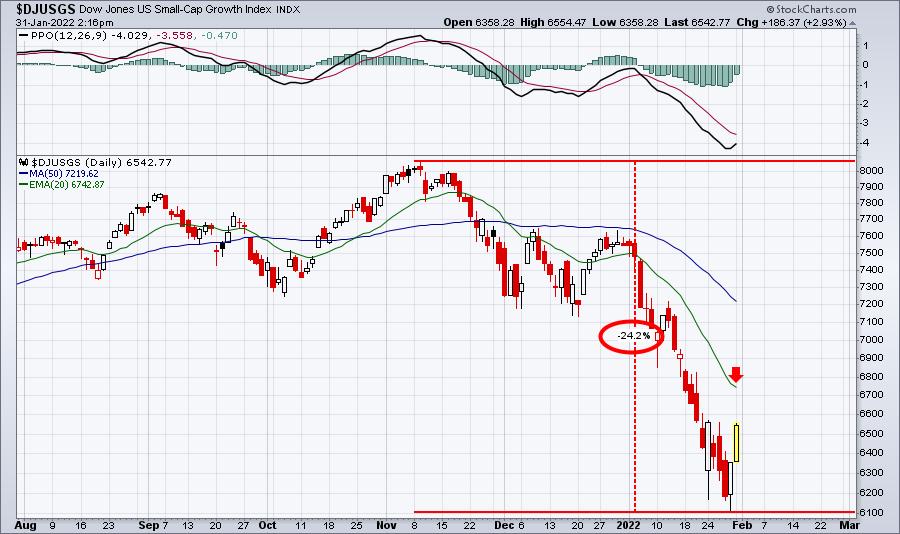Screen dimensions: 900x534
Task: Click the 2022 label on date axis
Action: (627, 525)
